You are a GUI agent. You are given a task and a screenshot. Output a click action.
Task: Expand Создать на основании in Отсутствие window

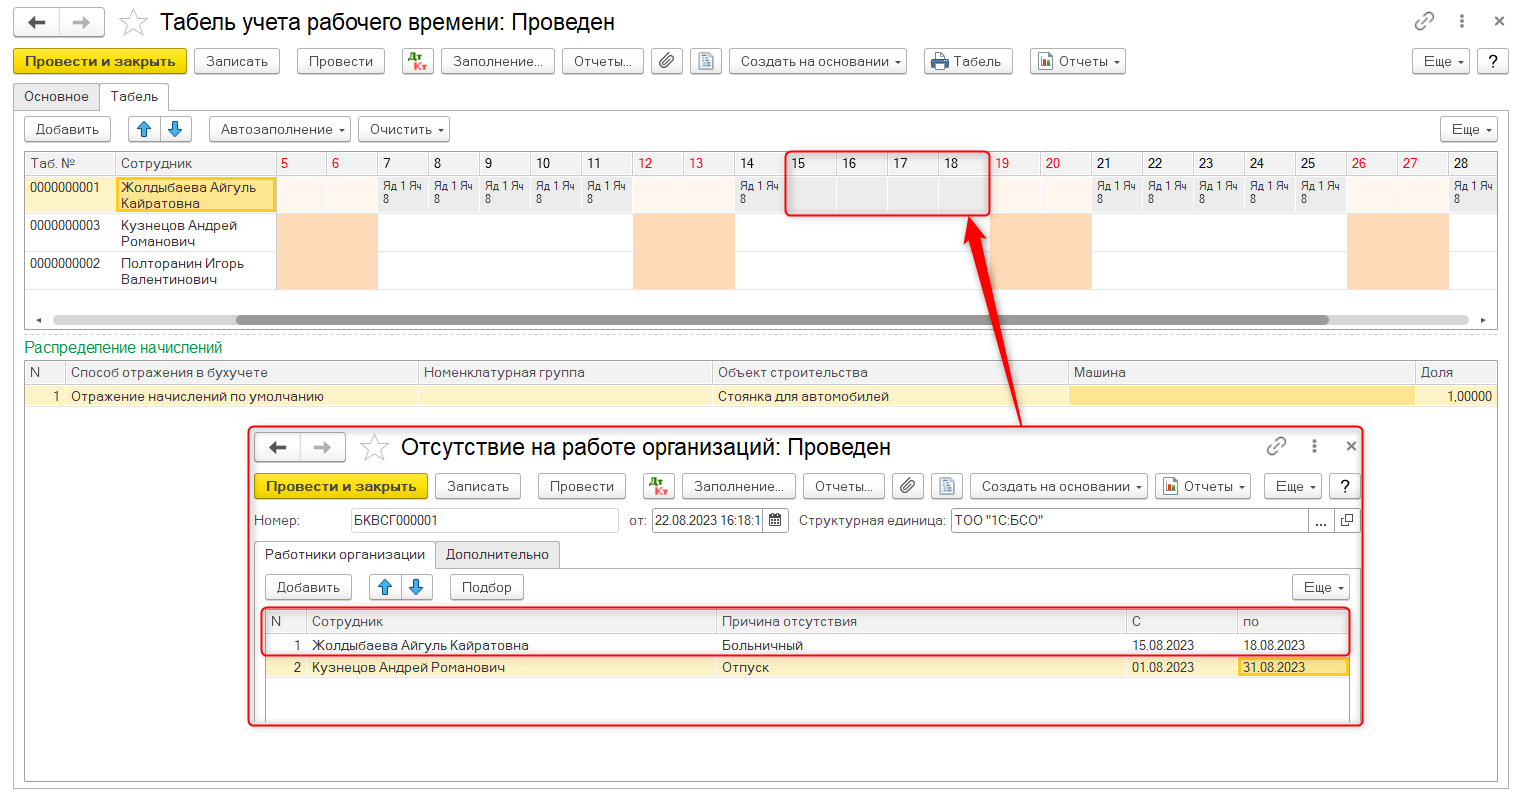pyautogui.click(x=1059, y=486)
